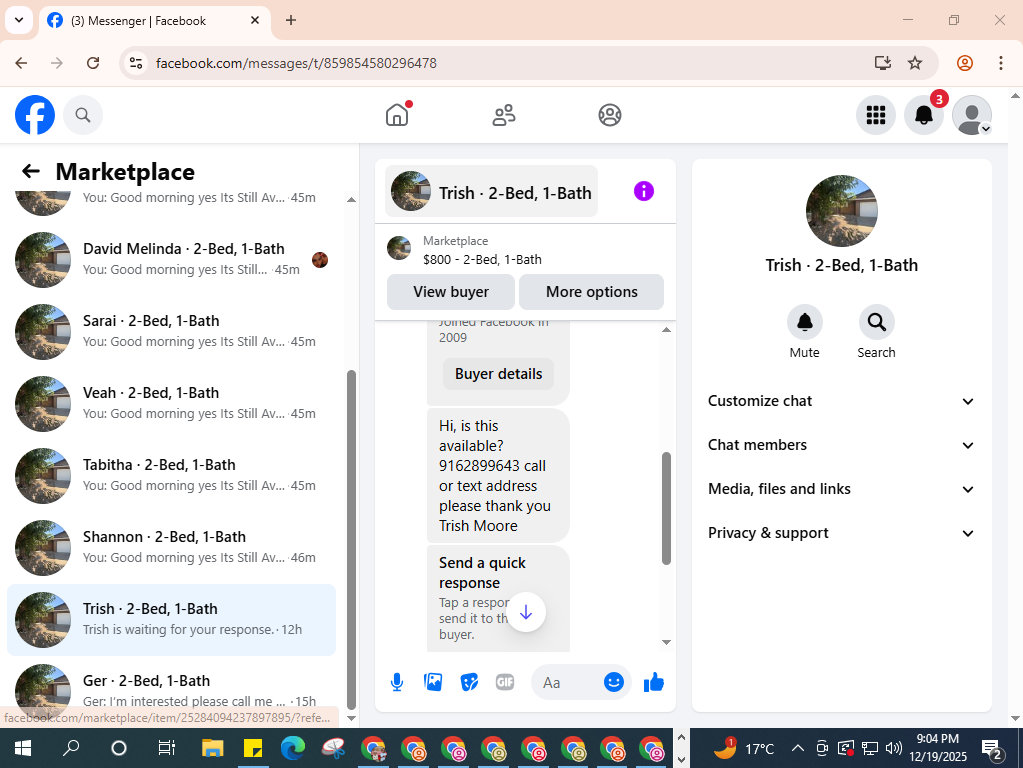Click the message input field Aa
This screenshot has width=1023, height=768.
click(568, 683)
